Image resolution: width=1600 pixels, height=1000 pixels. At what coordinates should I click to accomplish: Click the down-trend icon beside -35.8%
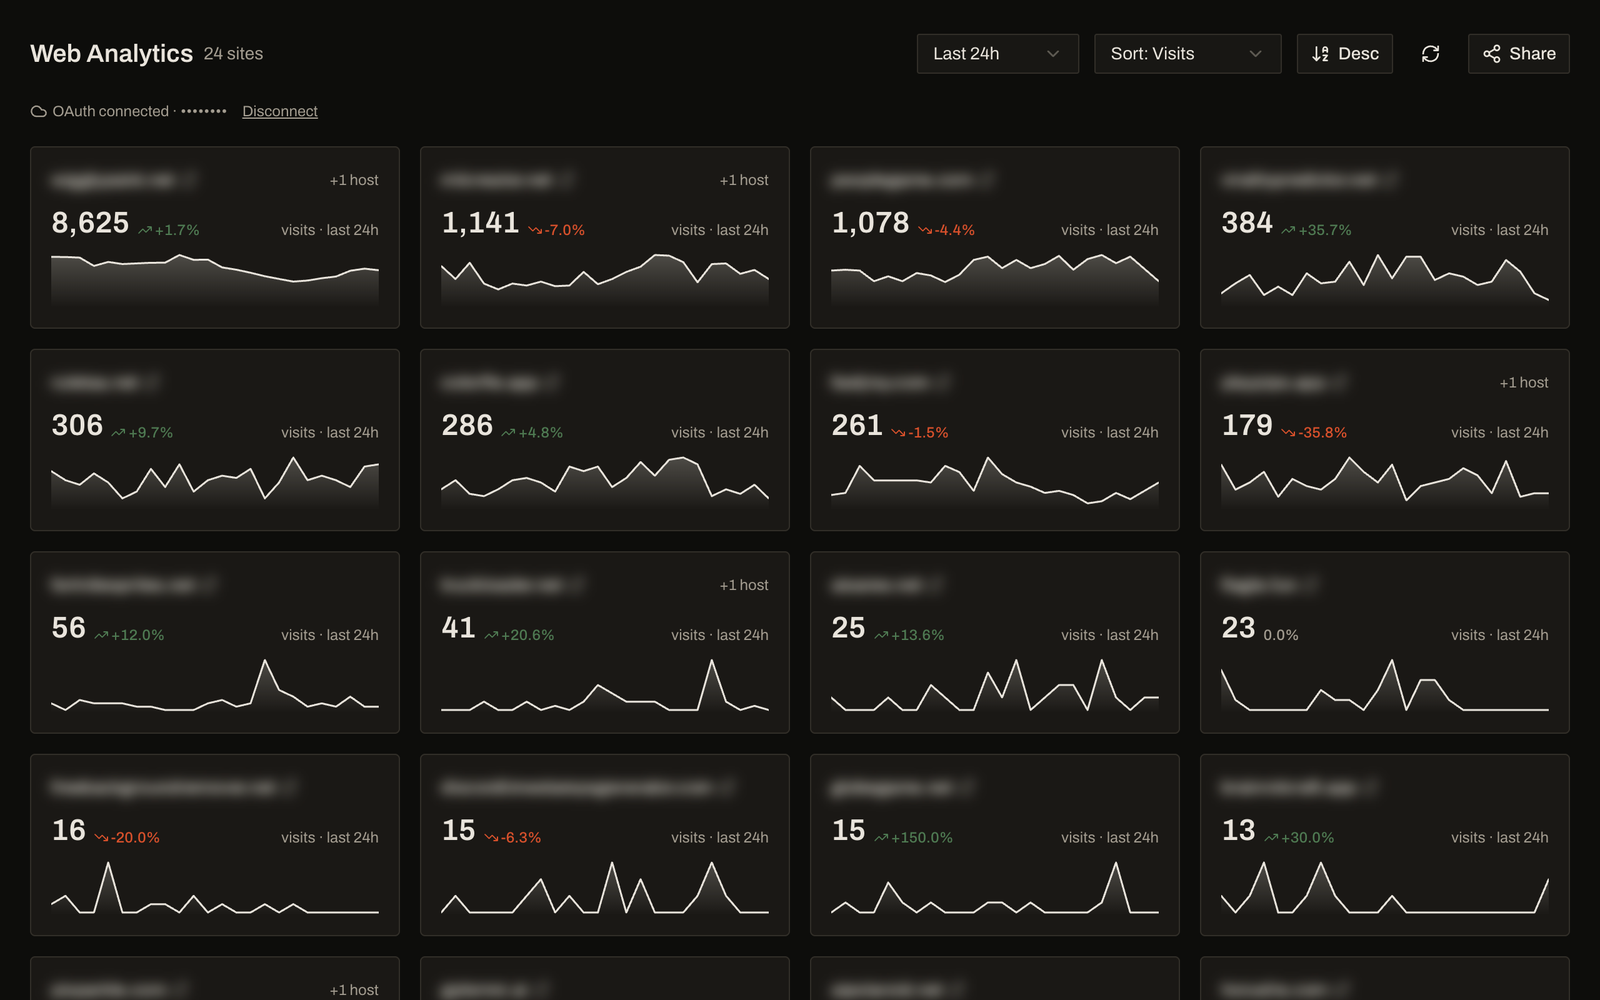pos(1288,433)
